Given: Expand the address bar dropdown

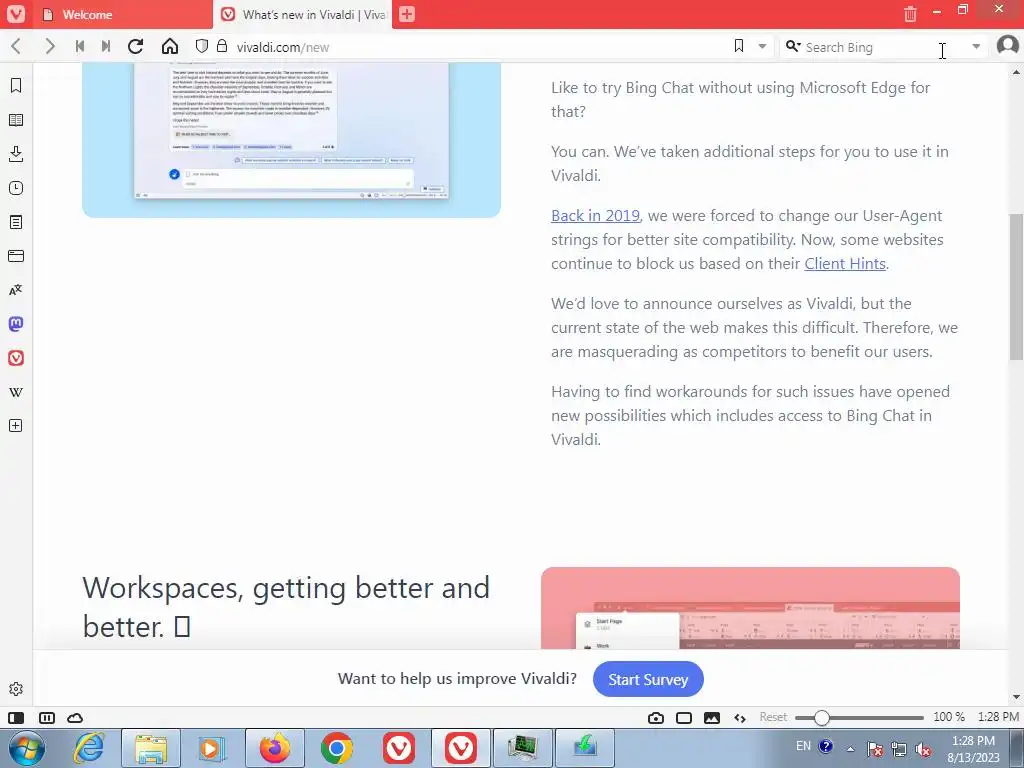Looking at the screenshot, I should (x=762, y=46).
